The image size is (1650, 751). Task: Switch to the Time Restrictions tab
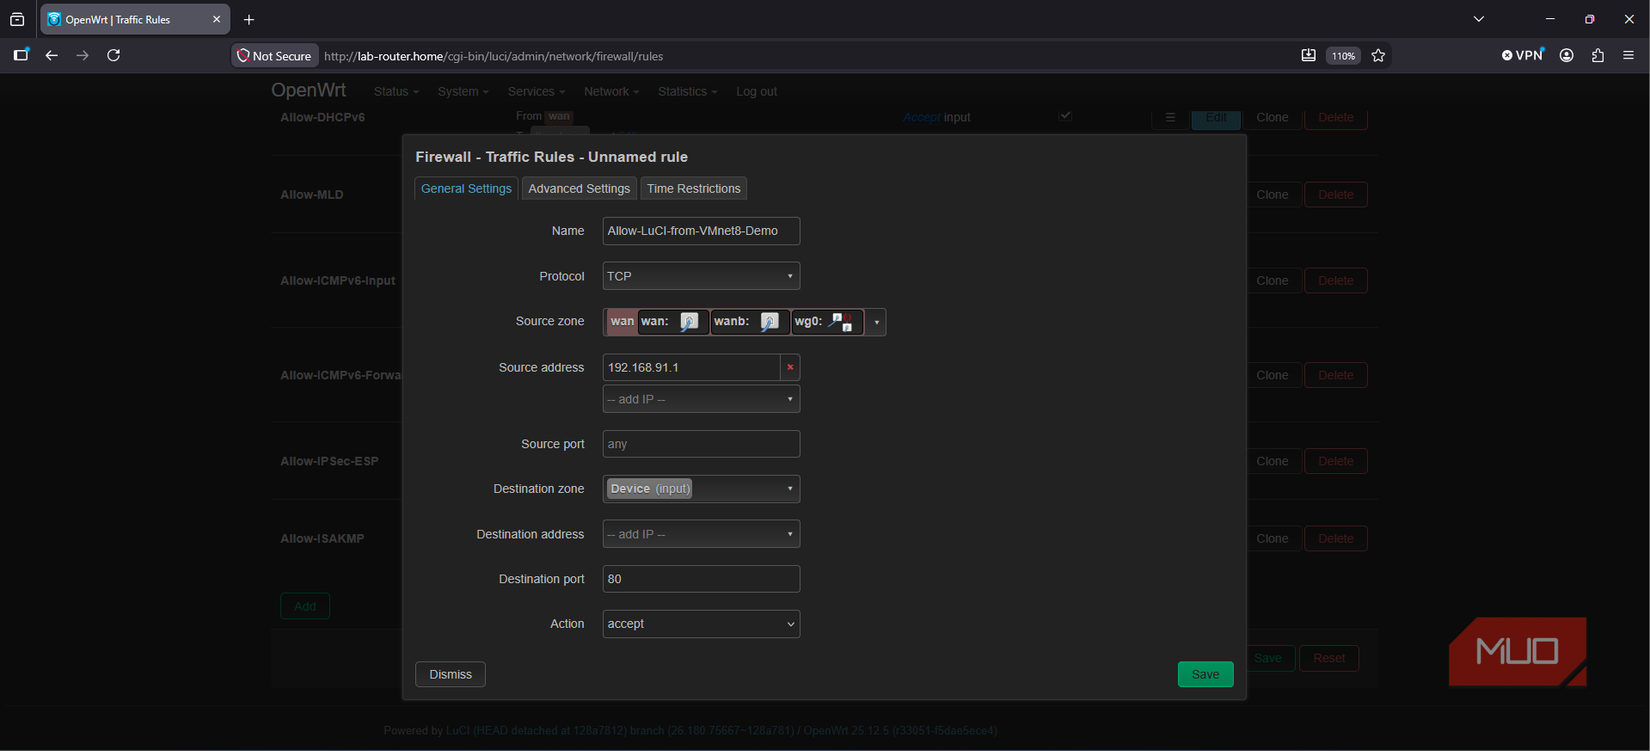coord(693,188)
